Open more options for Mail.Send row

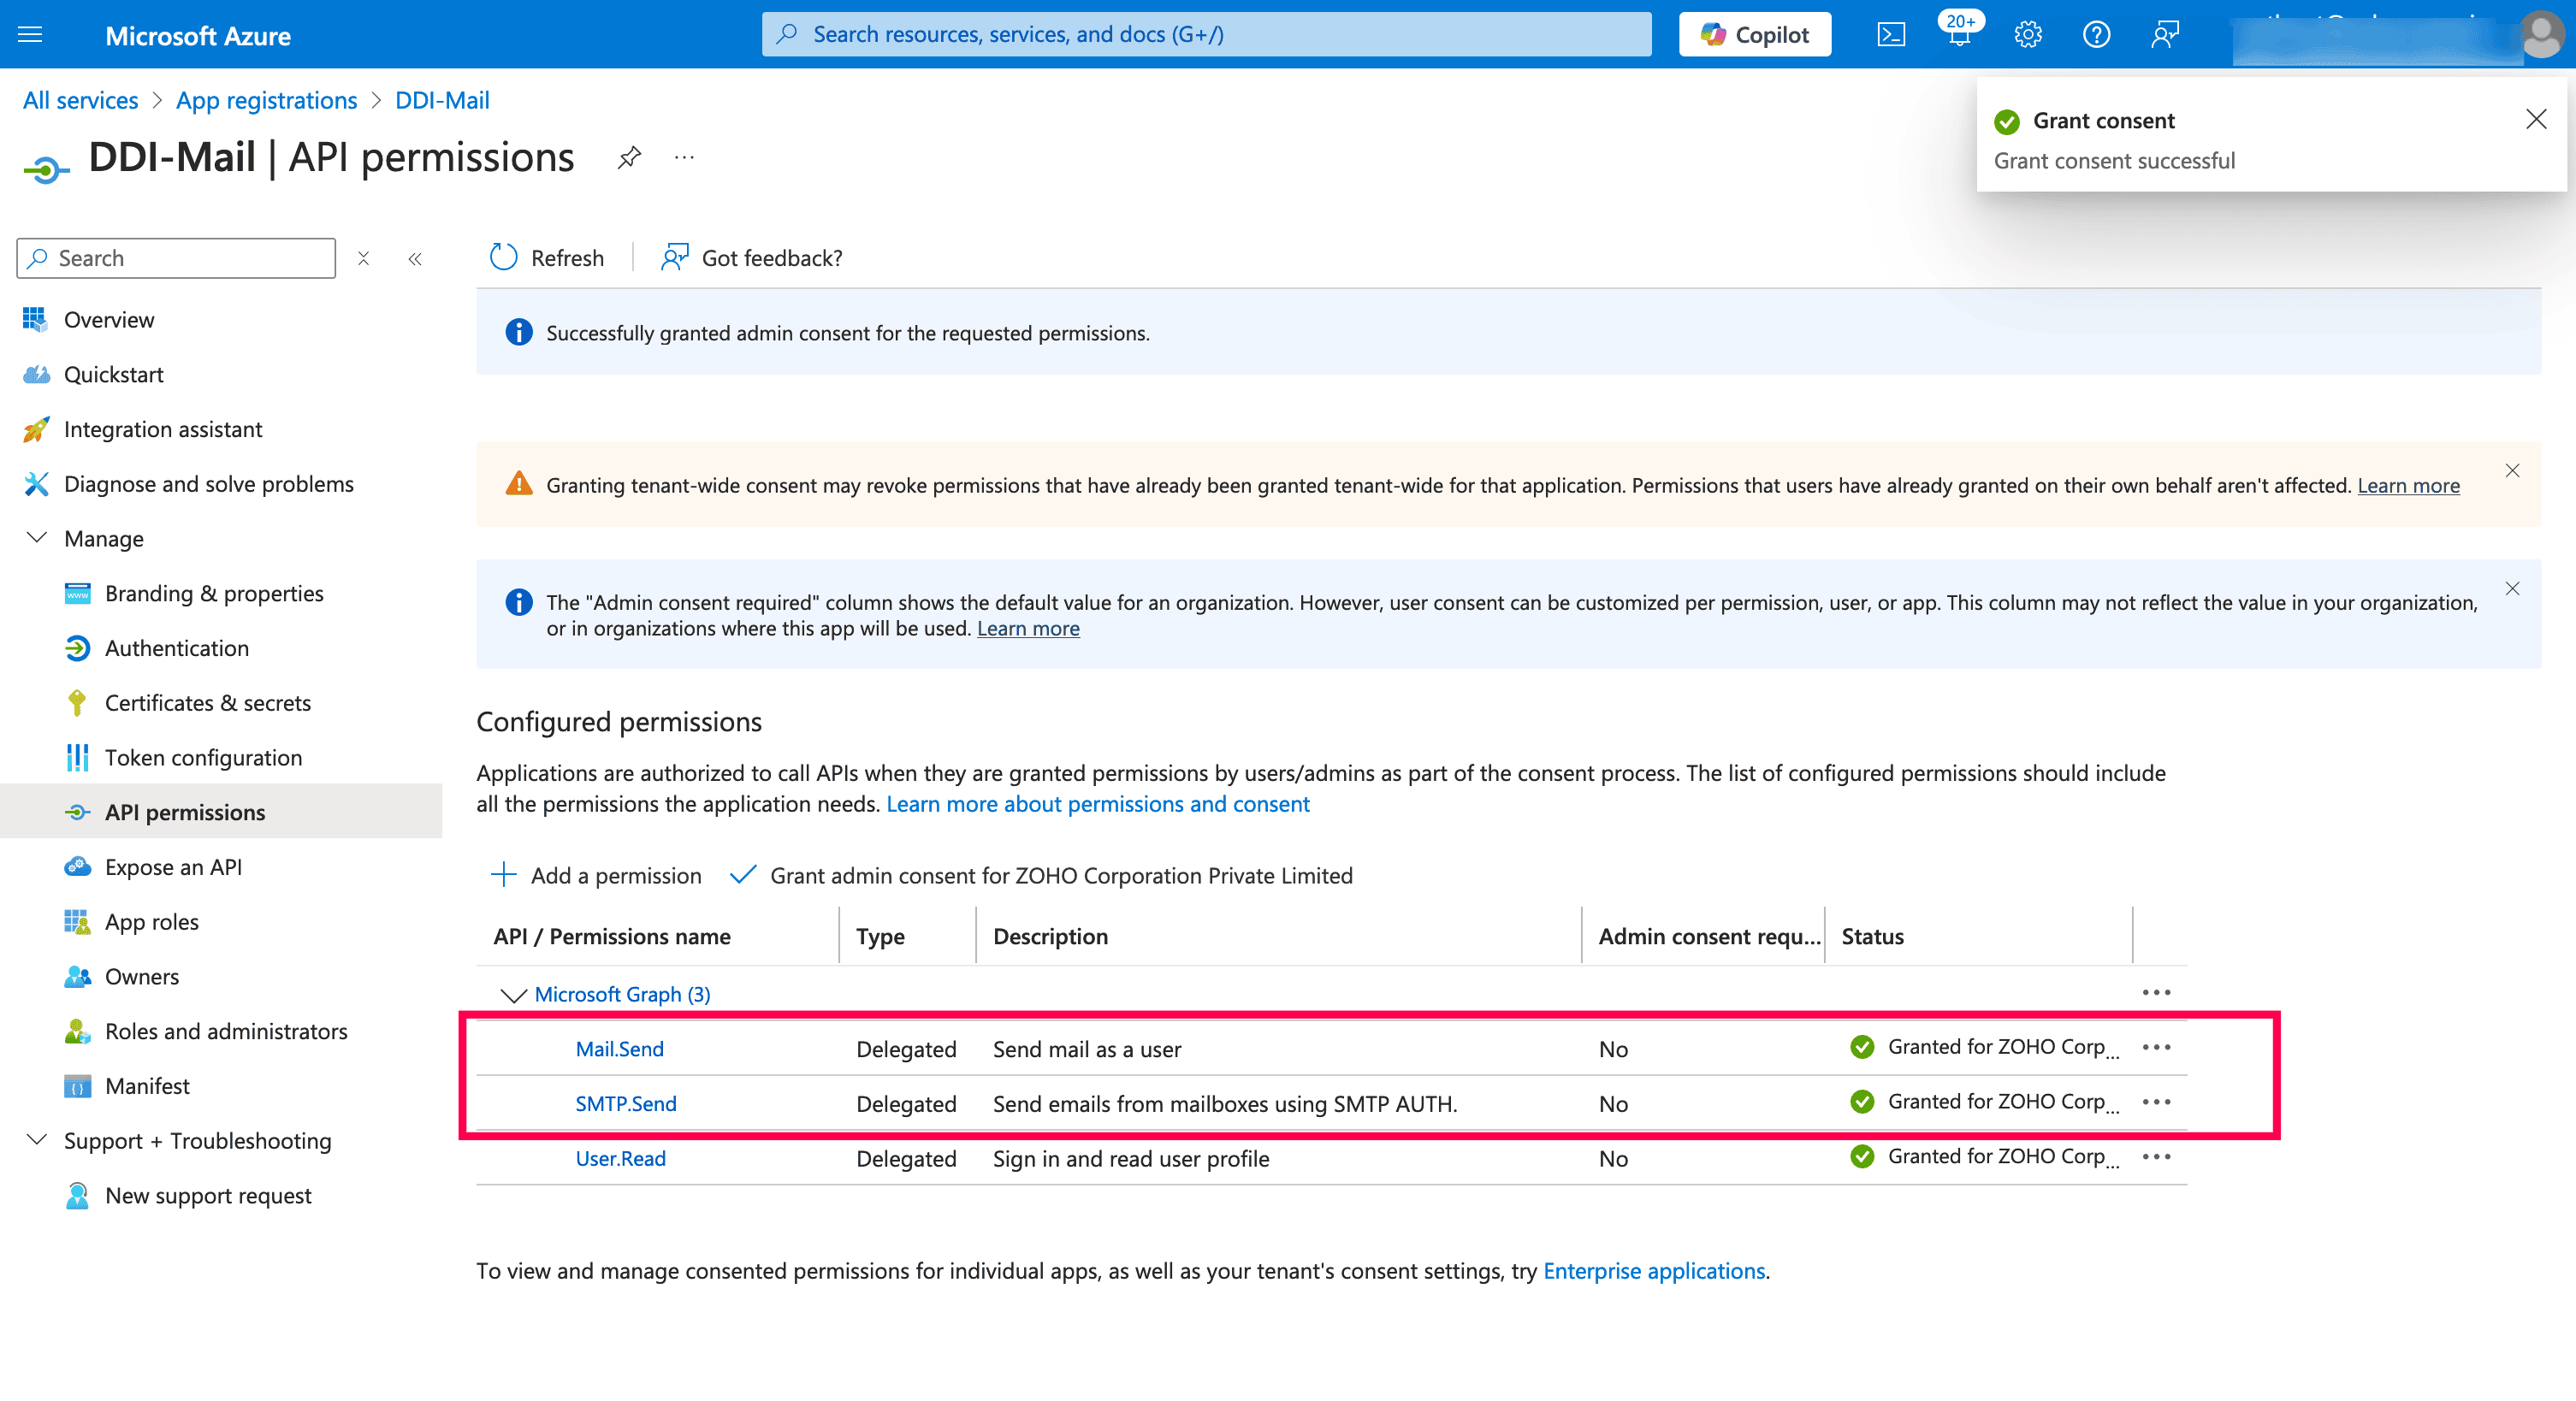[x=2156, y=1047]
